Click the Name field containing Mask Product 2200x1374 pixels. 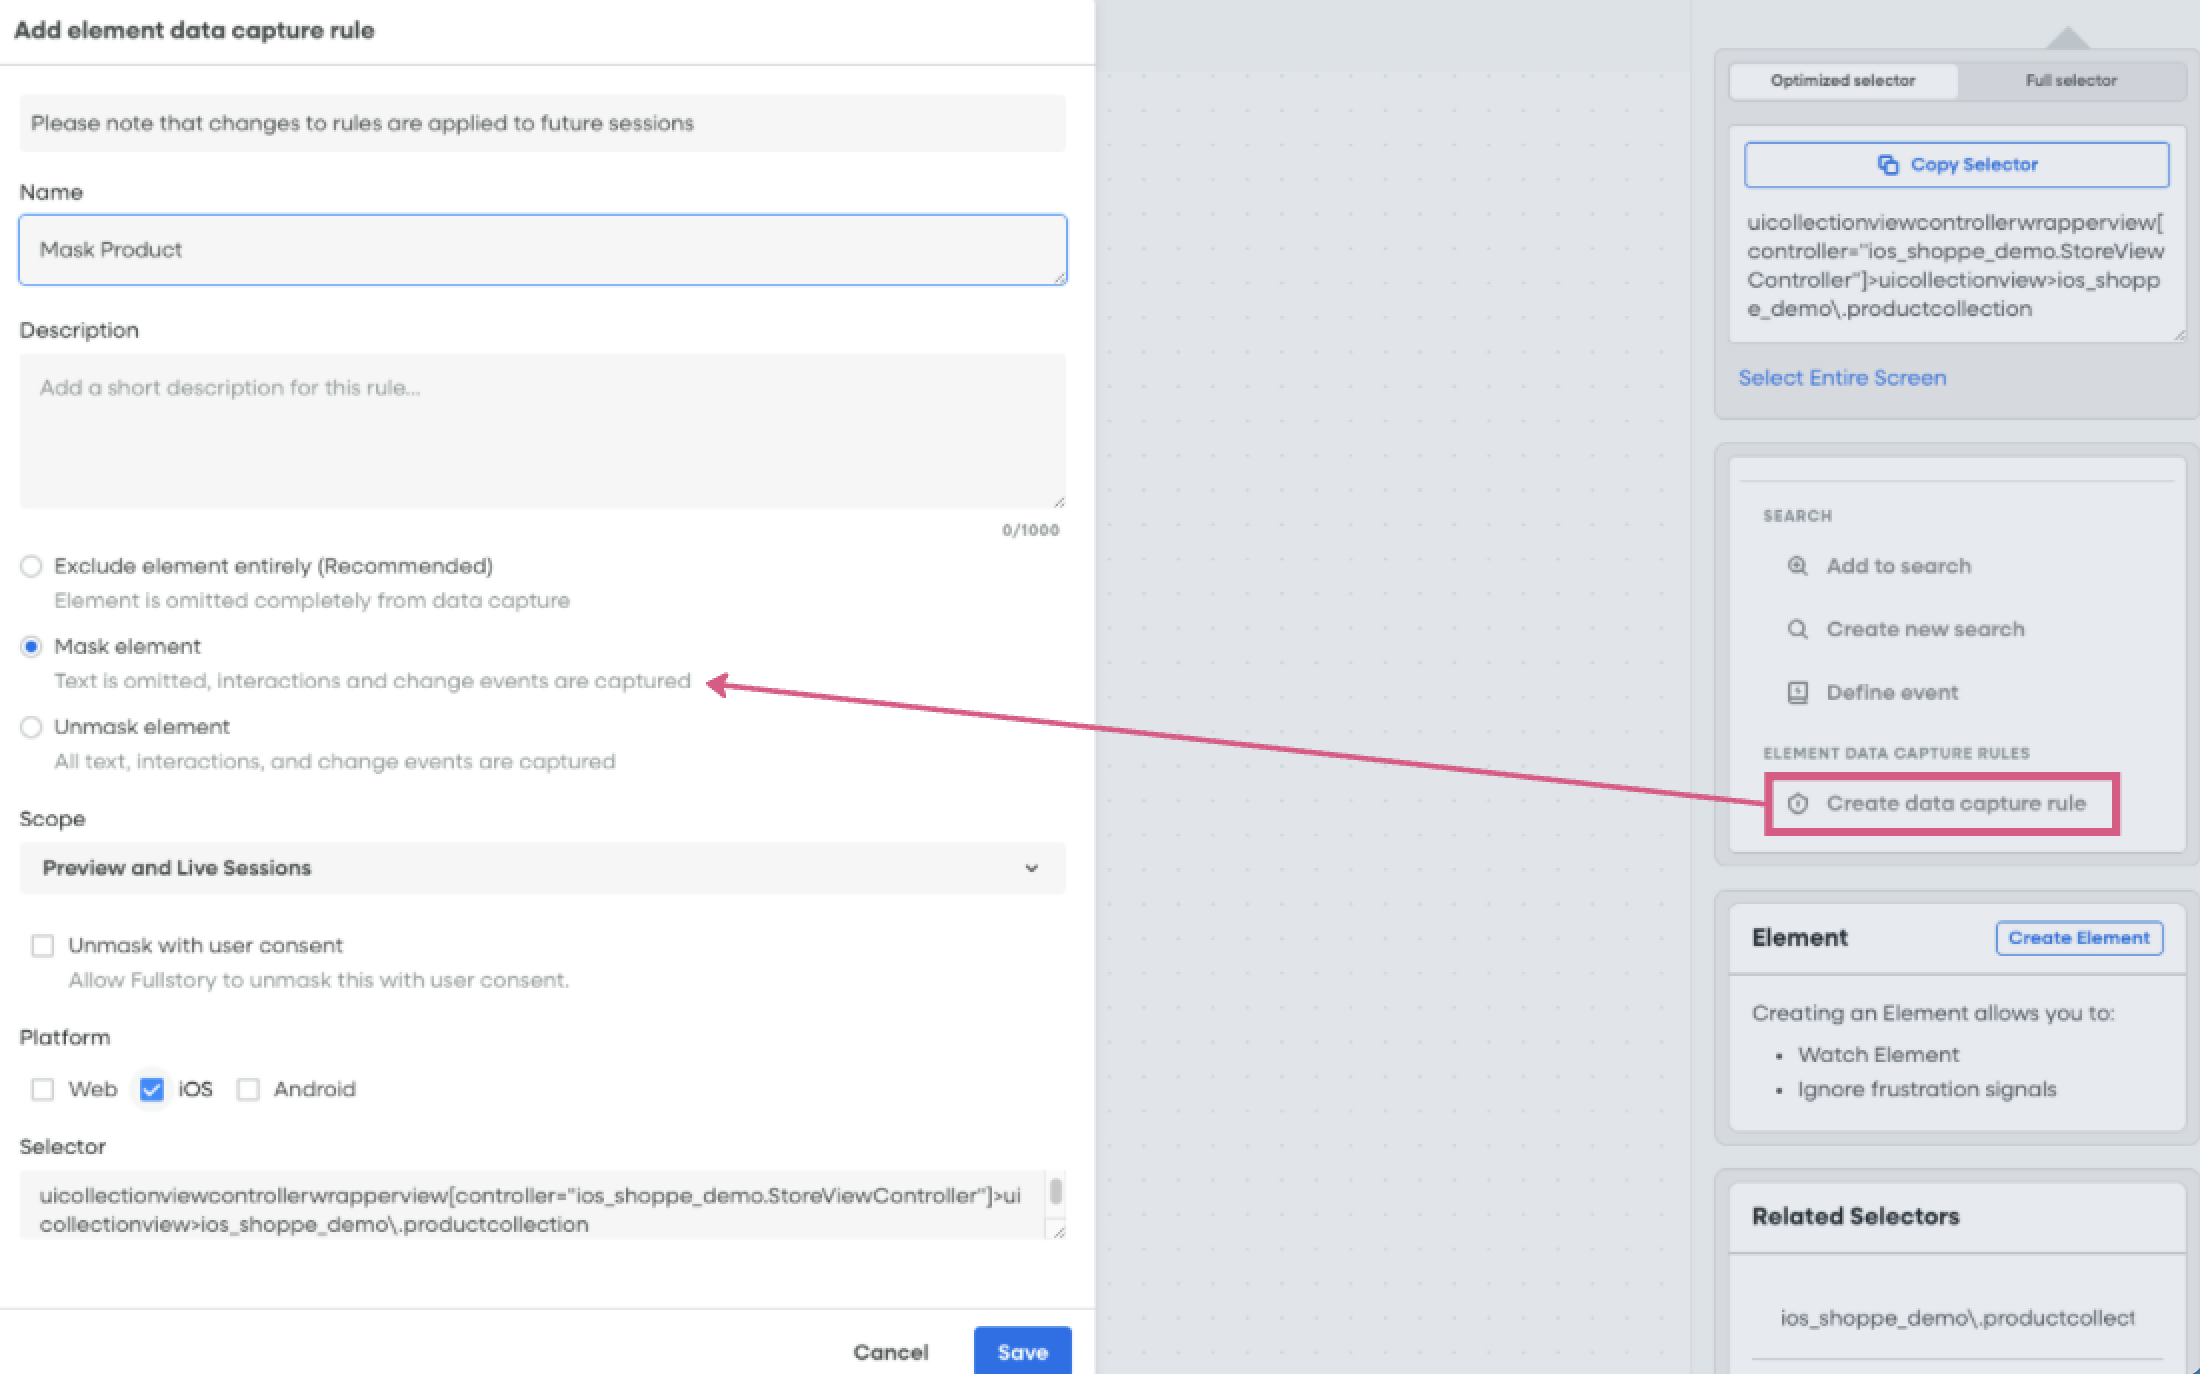click(542, 250)
